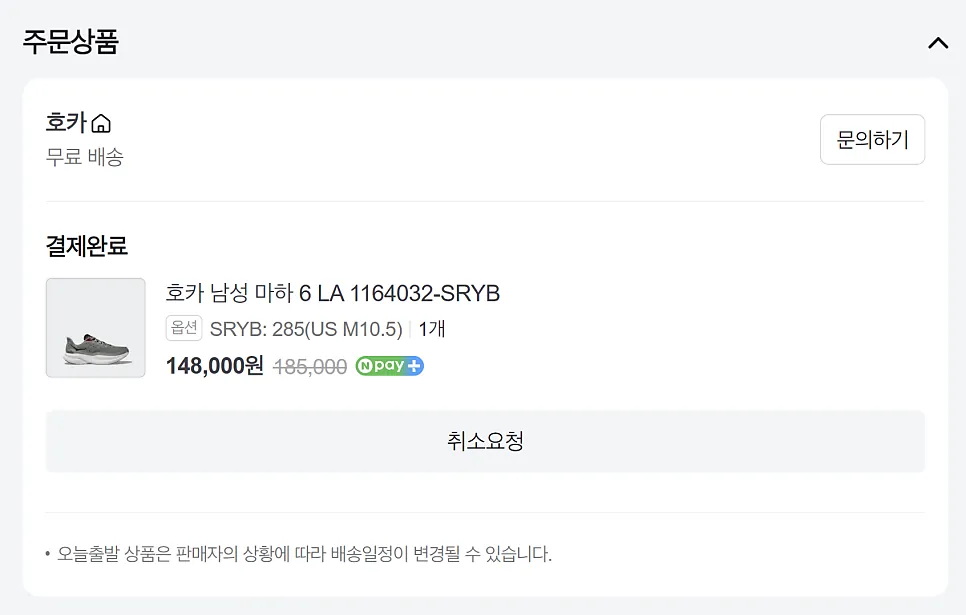
Task: Request cancellation with the 취소요청 button
Action: pyautogui.click(x=485, y=441)
